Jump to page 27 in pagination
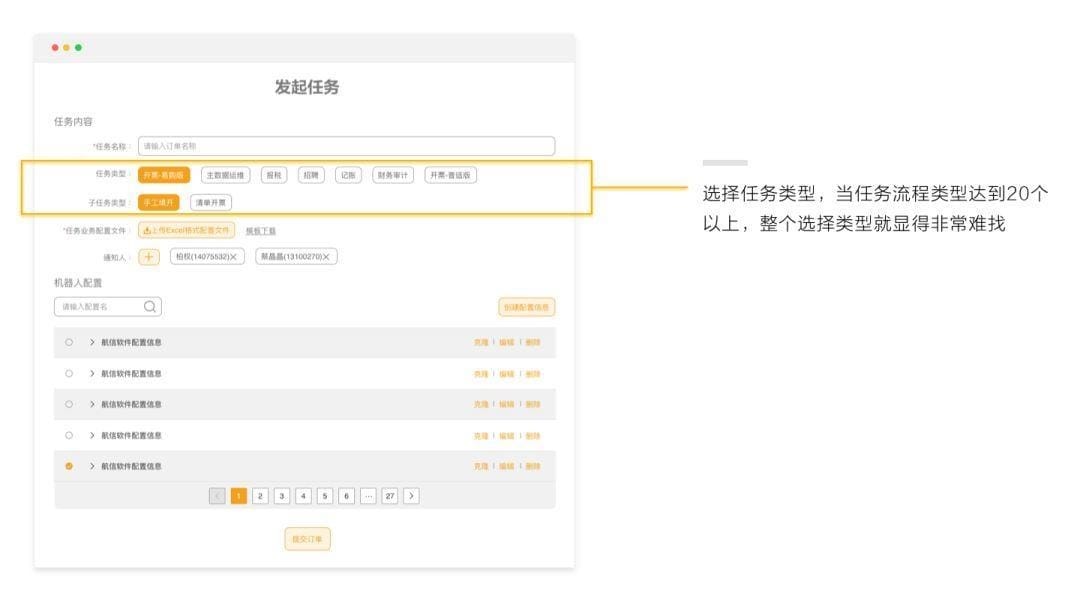1080x599 pixels. point(389,495)
